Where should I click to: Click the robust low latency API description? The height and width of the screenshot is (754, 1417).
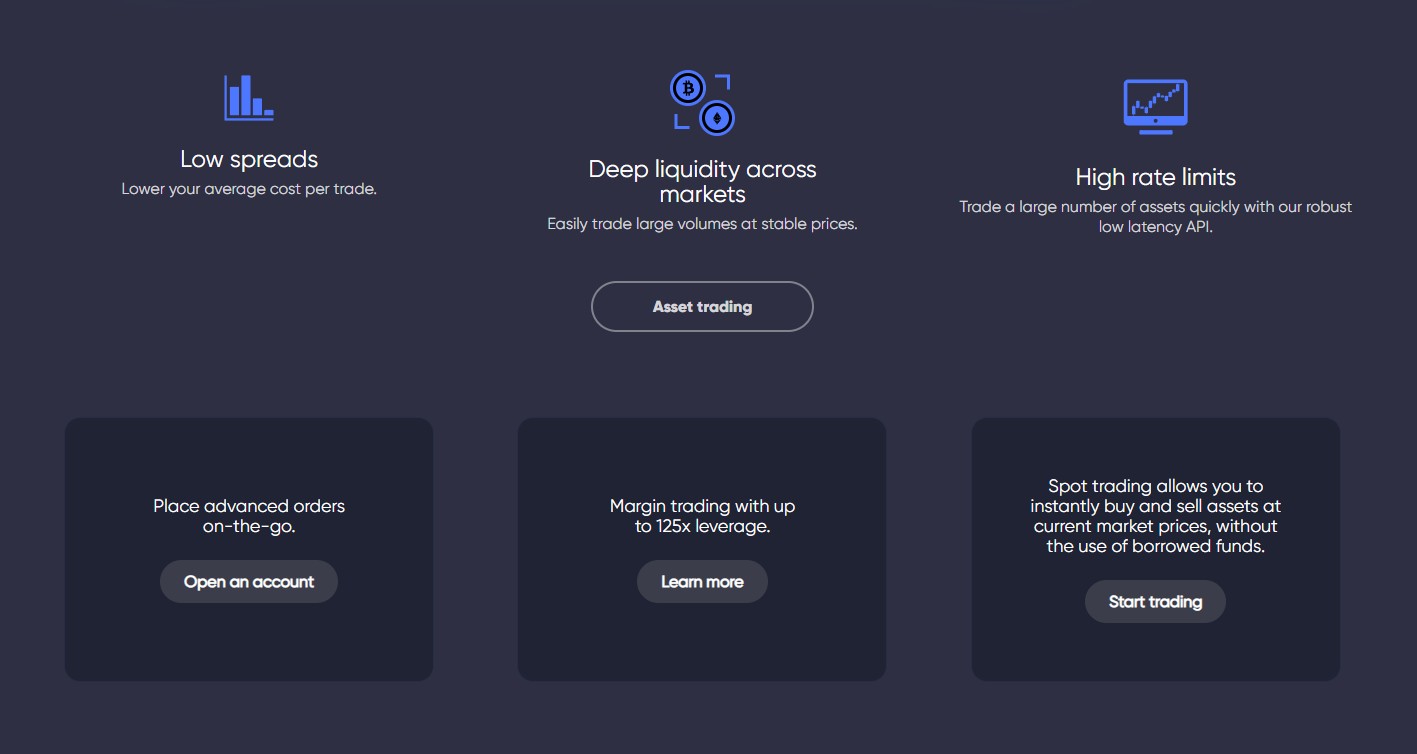(1155, 217)
